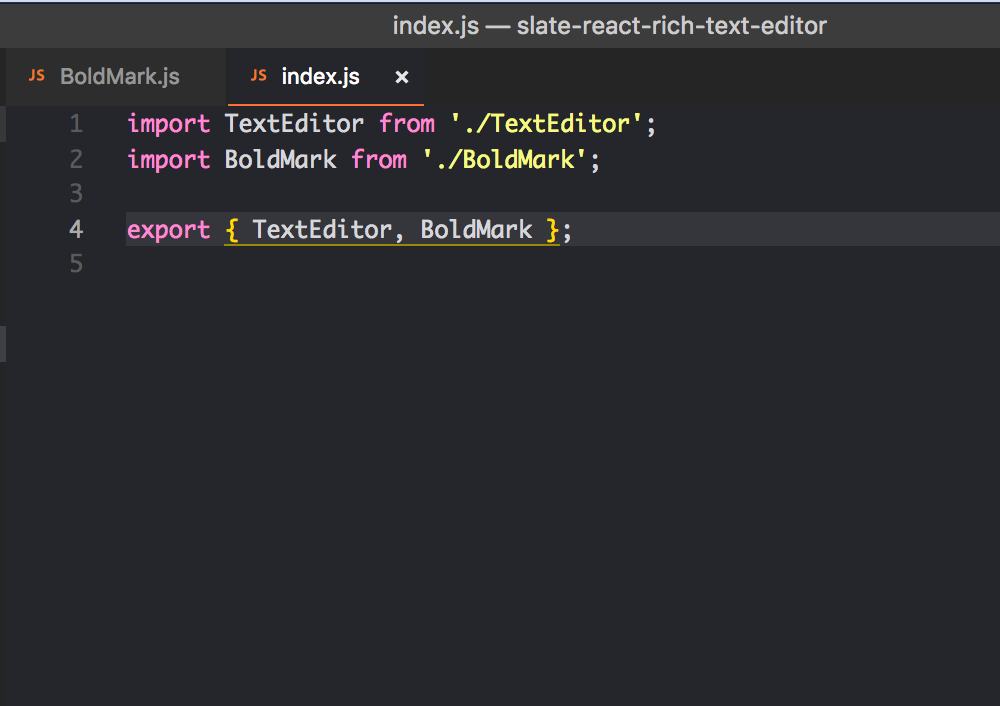Image resolution: width=1000 pixels, height=706 pixels.
Task: Click the 'from' keyword on line 1
Action: point(407,124)
